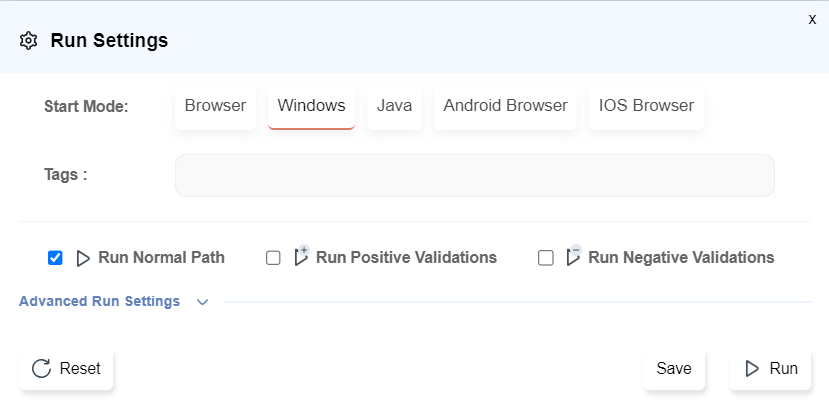
Task: Click the circular arrow Reset icon
Action: coord(42,368)
